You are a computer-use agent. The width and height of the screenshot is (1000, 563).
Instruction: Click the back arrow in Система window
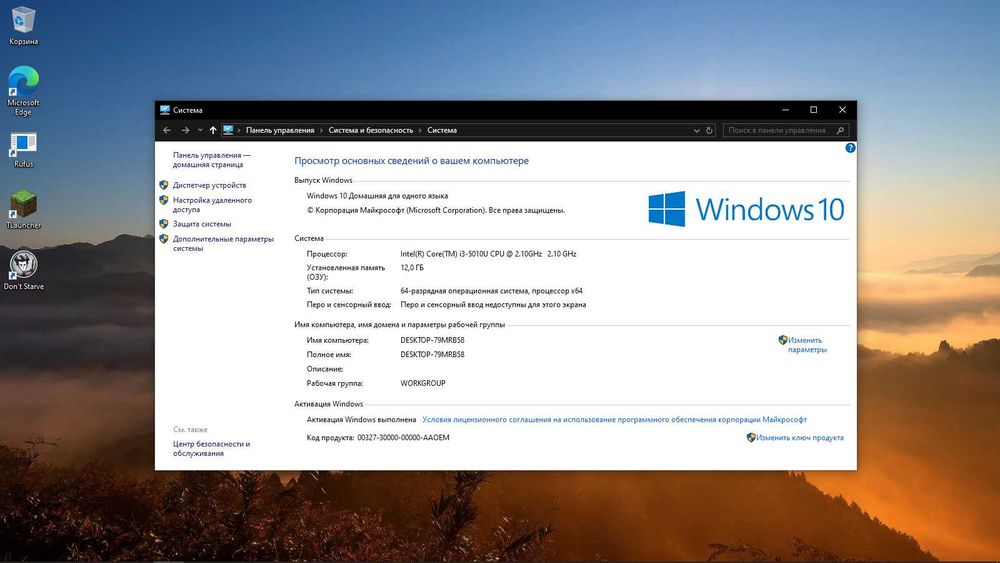pos(167,130)
